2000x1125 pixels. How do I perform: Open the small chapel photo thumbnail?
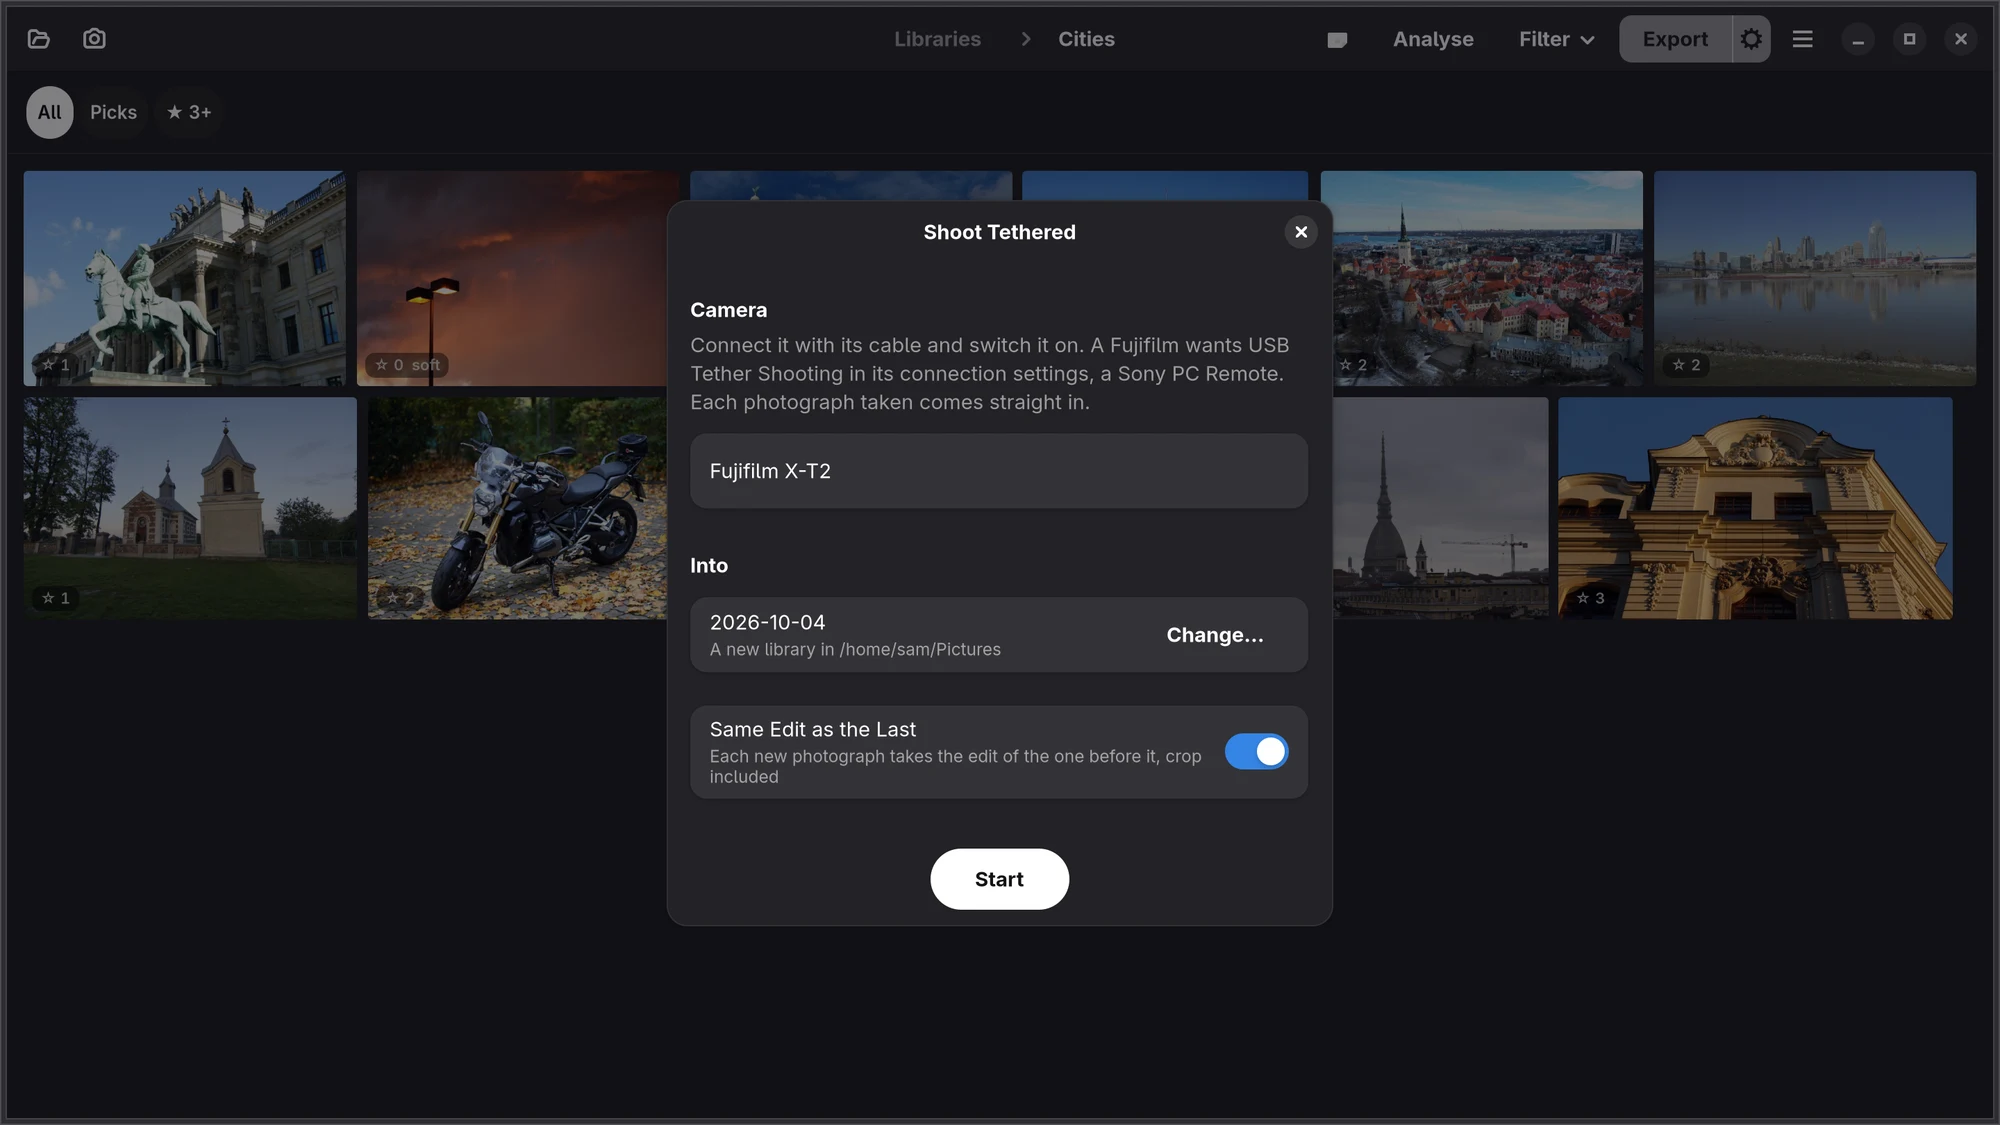(x=190, y=508)
